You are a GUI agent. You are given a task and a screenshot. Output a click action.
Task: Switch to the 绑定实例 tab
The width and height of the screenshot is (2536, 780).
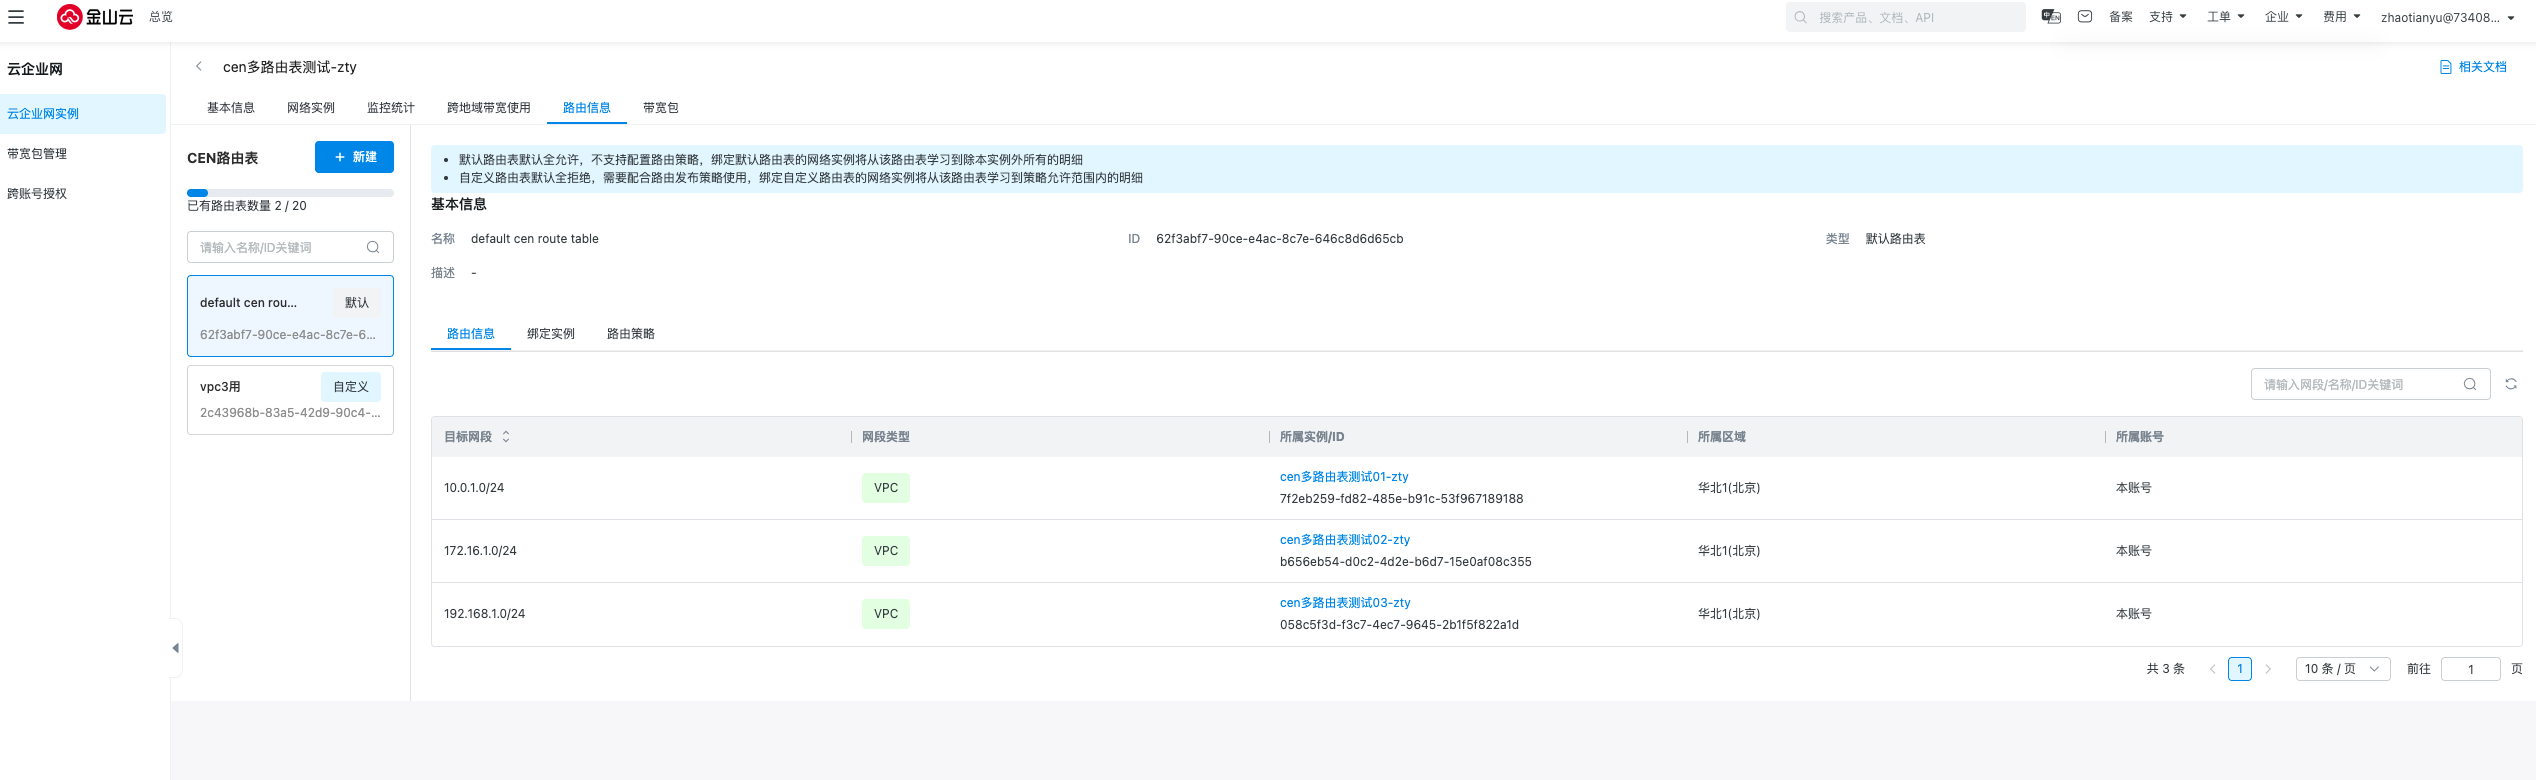point(551,334)
